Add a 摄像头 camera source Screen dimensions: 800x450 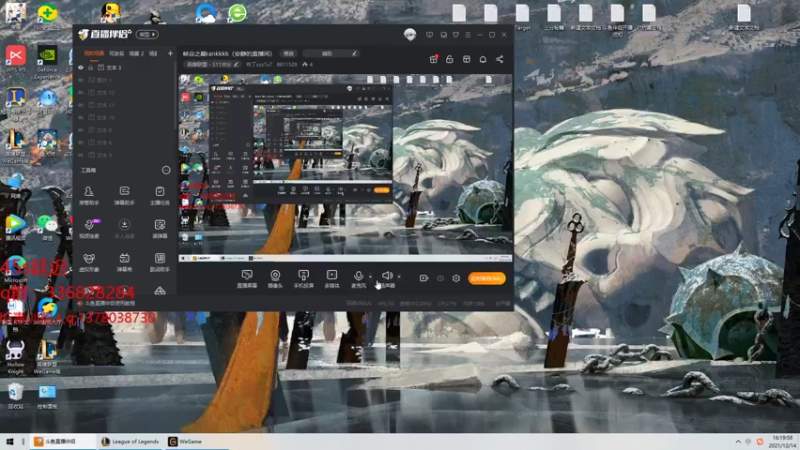coord(275,279)
